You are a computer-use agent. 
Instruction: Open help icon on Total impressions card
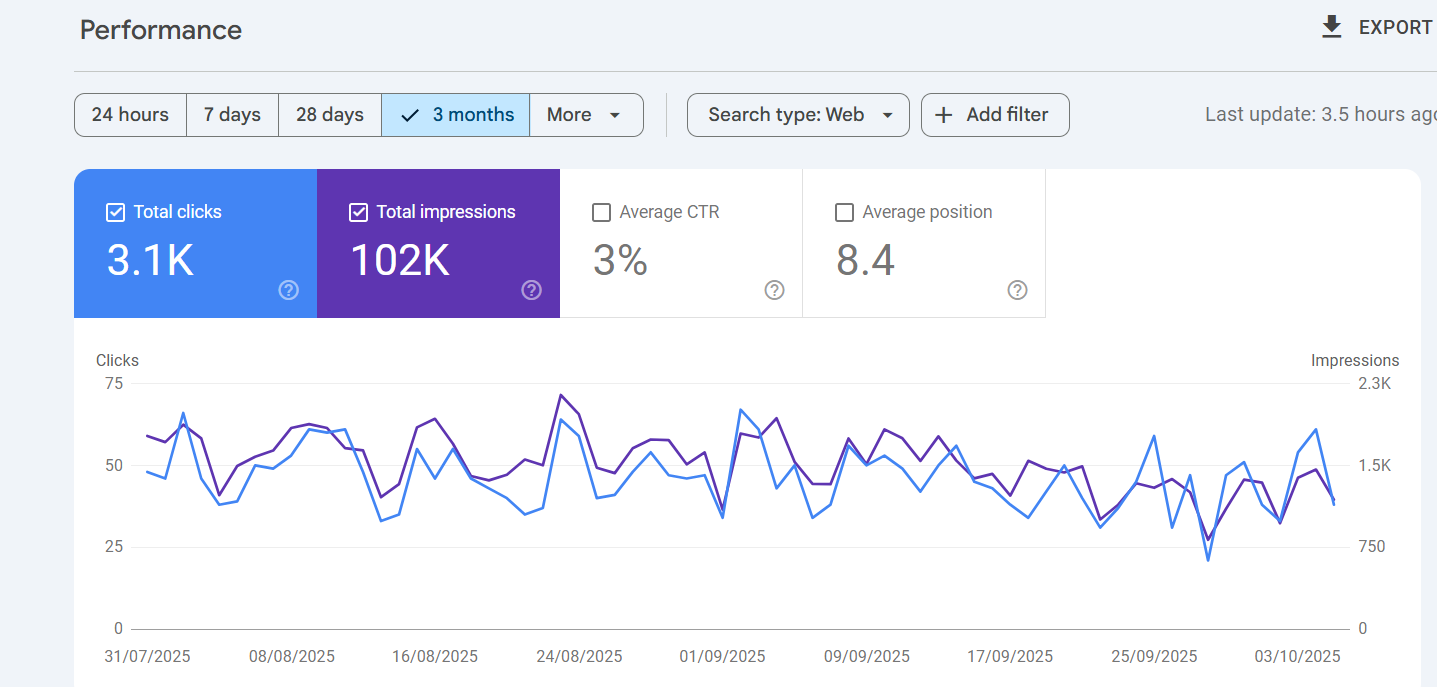coord(531,290)
